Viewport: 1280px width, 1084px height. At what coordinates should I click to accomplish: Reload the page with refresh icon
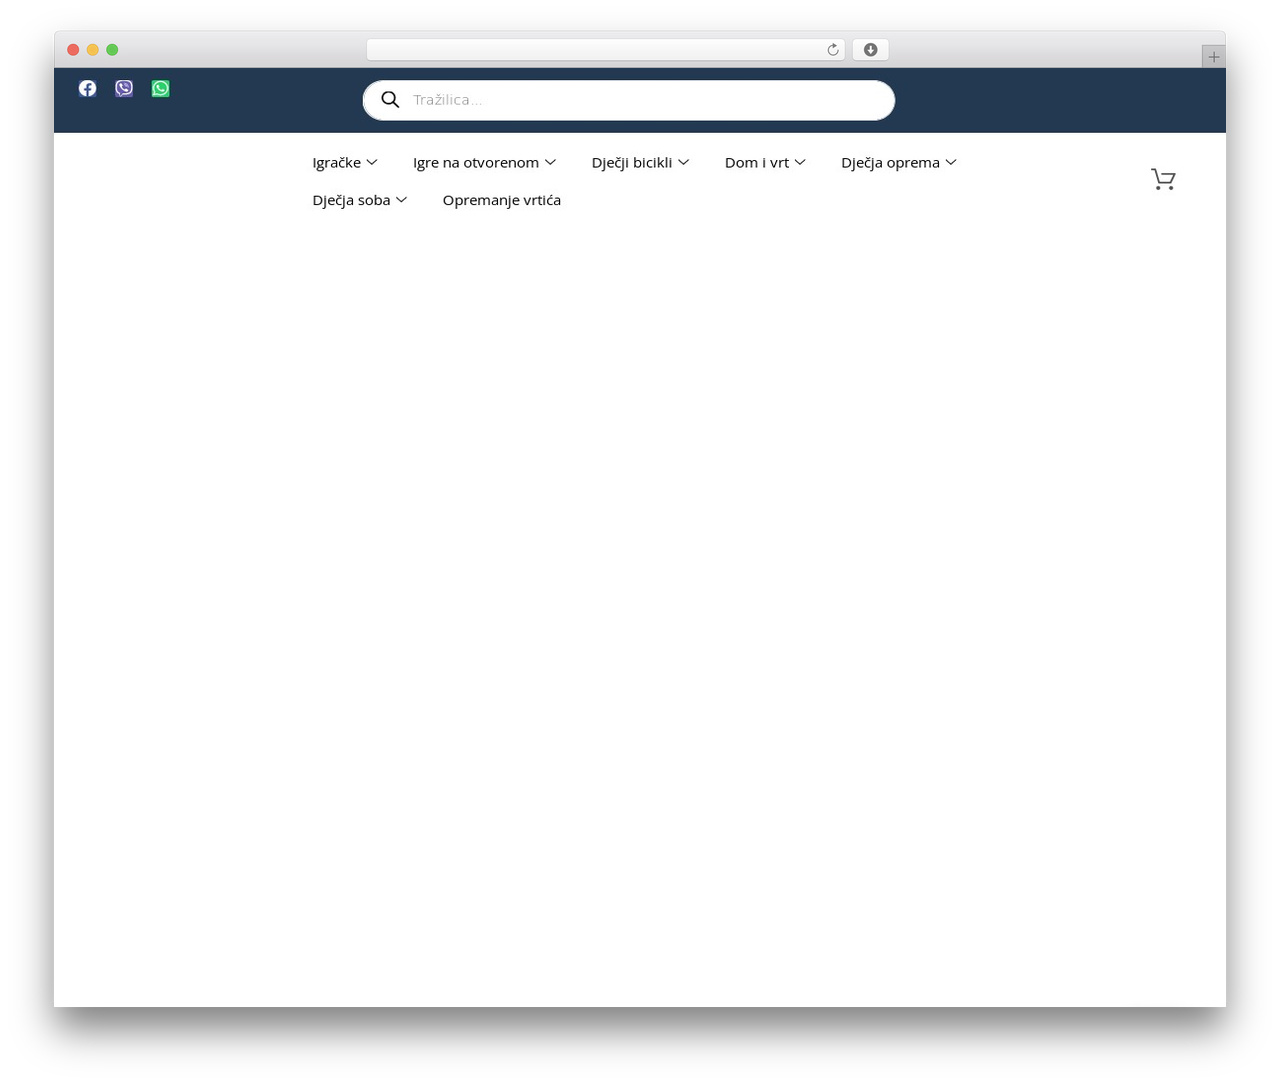point(833,50)
